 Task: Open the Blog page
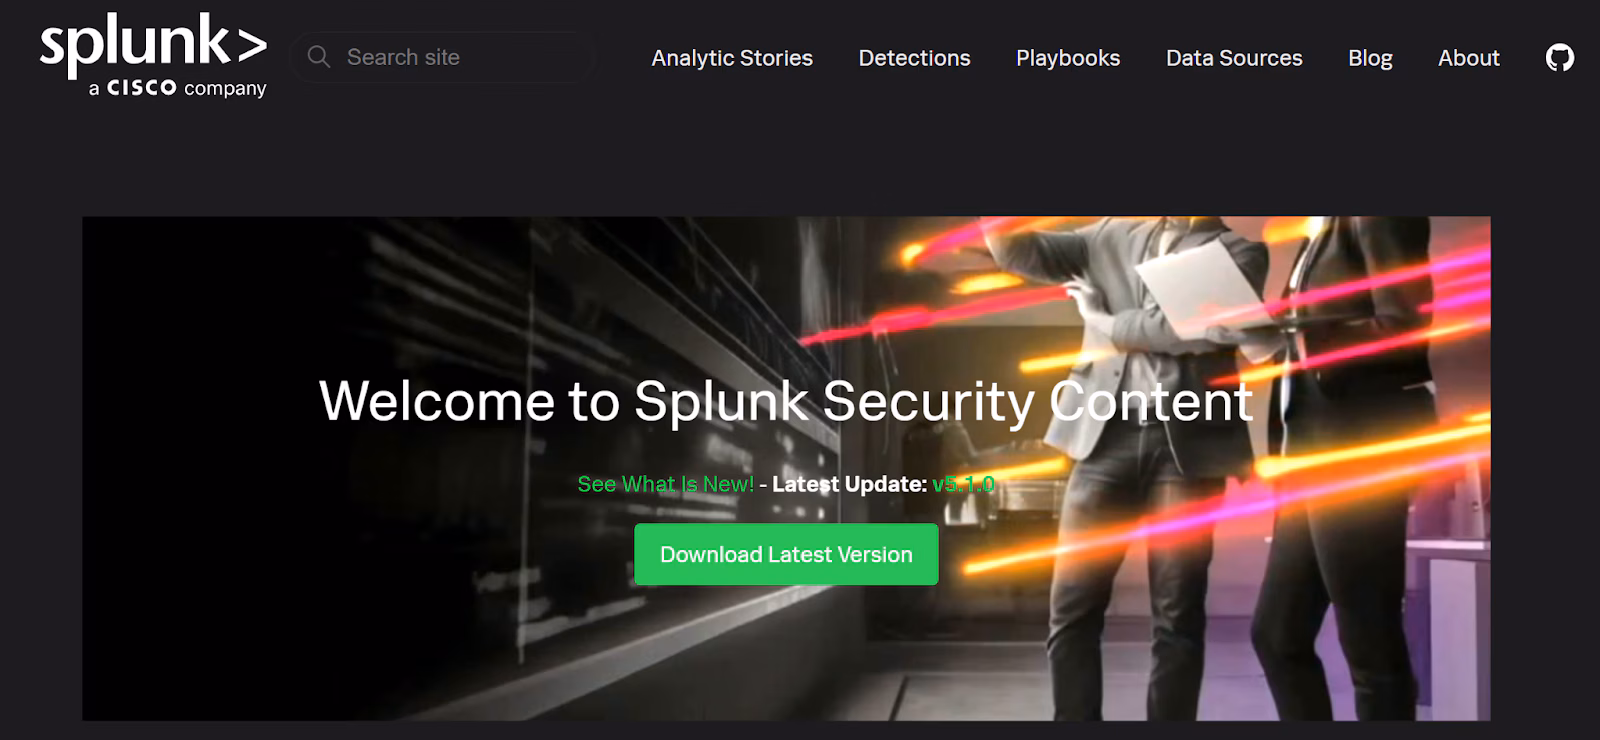click(x=1370, y=58)
